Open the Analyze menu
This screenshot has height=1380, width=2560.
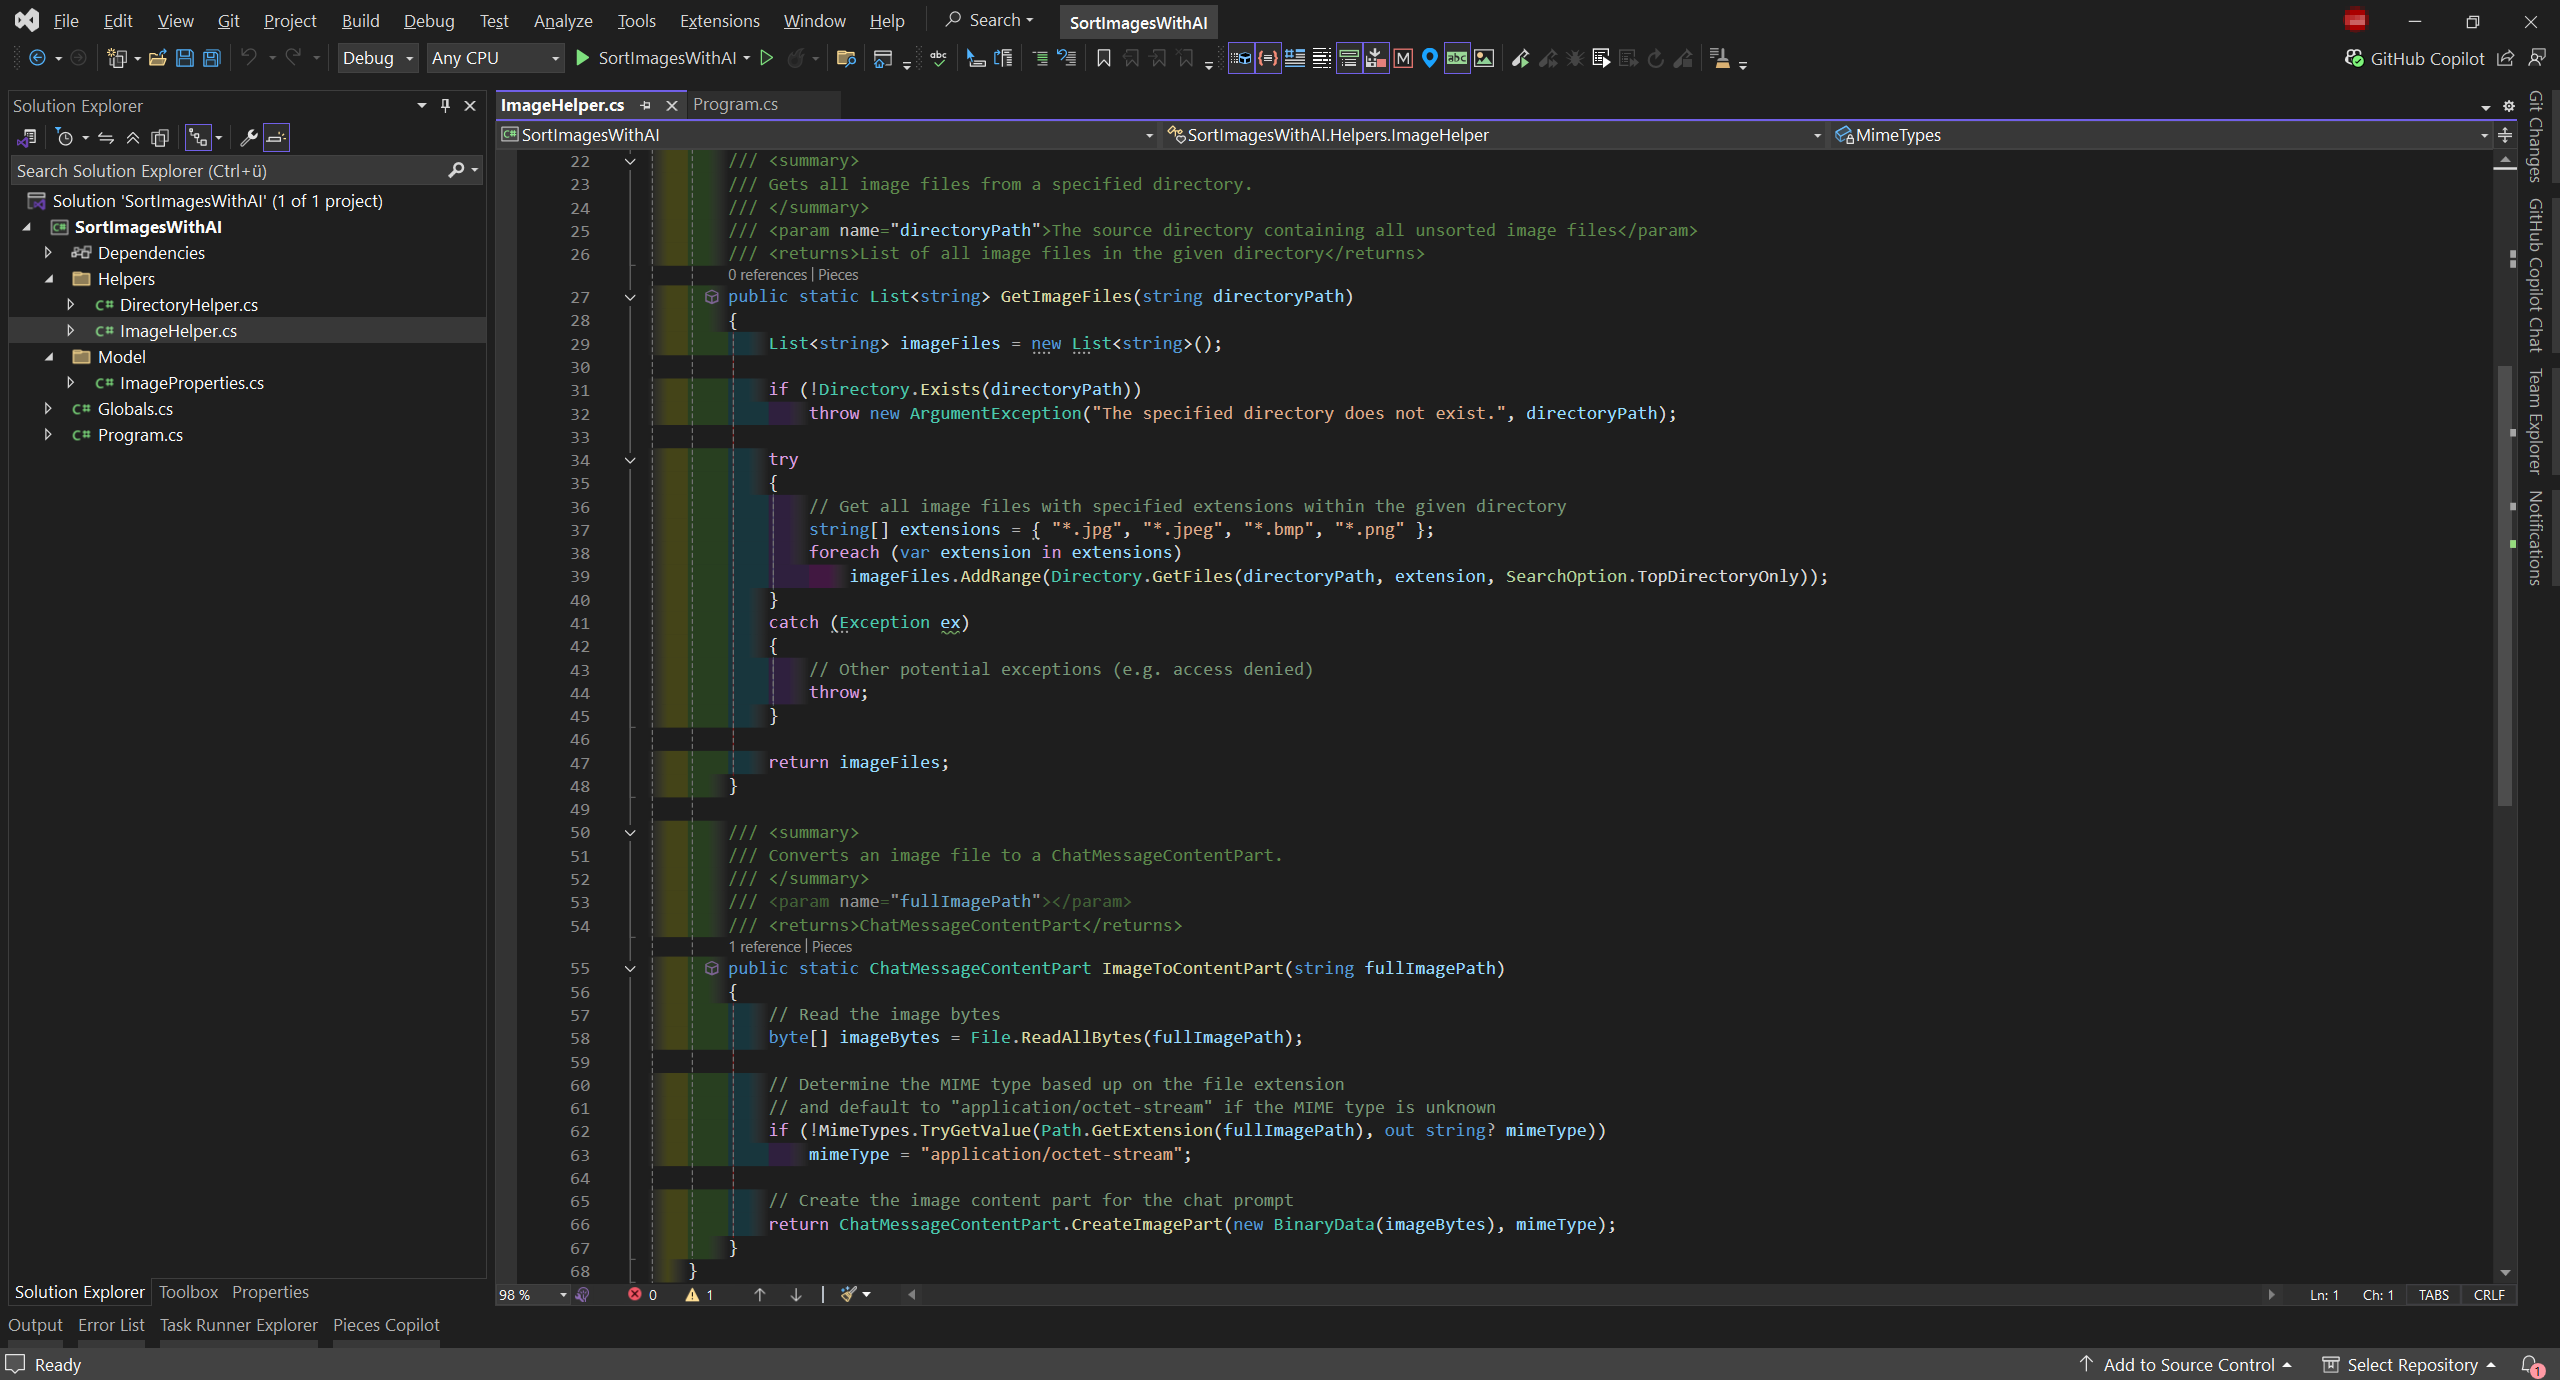[562, 21]
